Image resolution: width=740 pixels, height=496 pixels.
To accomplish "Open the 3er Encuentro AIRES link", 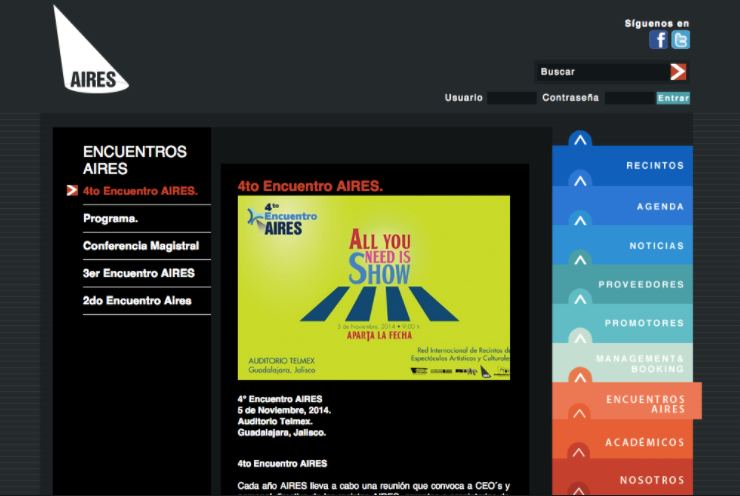I will click(x=139, y=273).
